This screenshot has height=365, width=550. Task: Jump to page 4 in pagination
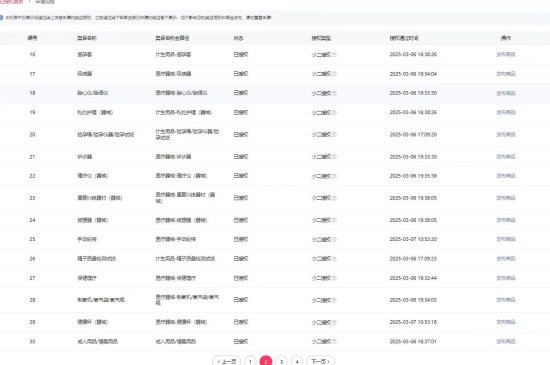click(297, 361)
